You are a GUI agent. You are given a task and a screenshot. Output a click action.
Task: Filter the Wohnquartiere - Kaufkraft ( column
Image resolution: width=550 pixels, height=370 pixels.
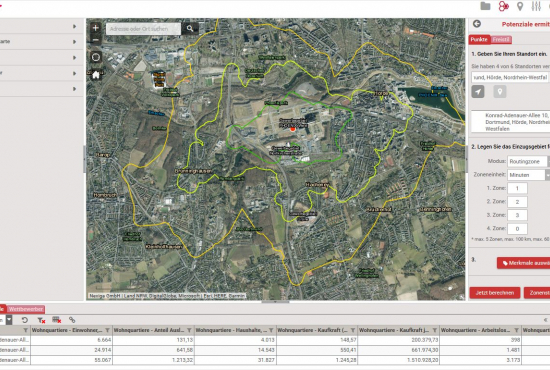coord(353,330)
